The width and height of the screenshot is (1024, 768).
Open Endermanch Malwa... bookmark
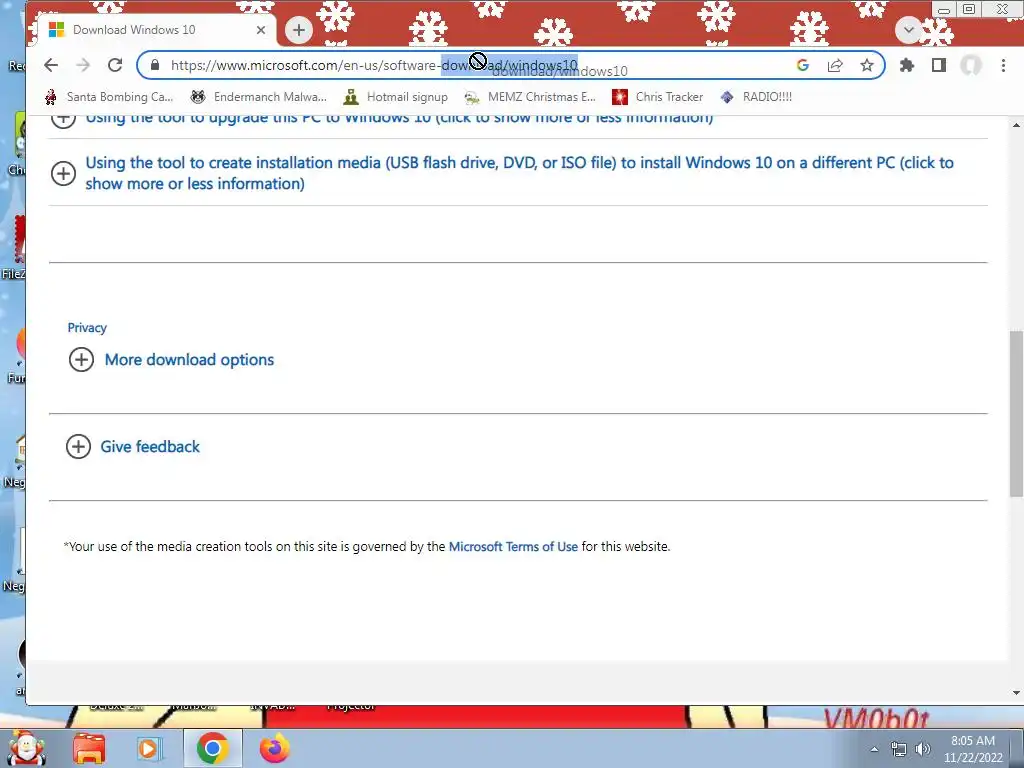[258, 97]
